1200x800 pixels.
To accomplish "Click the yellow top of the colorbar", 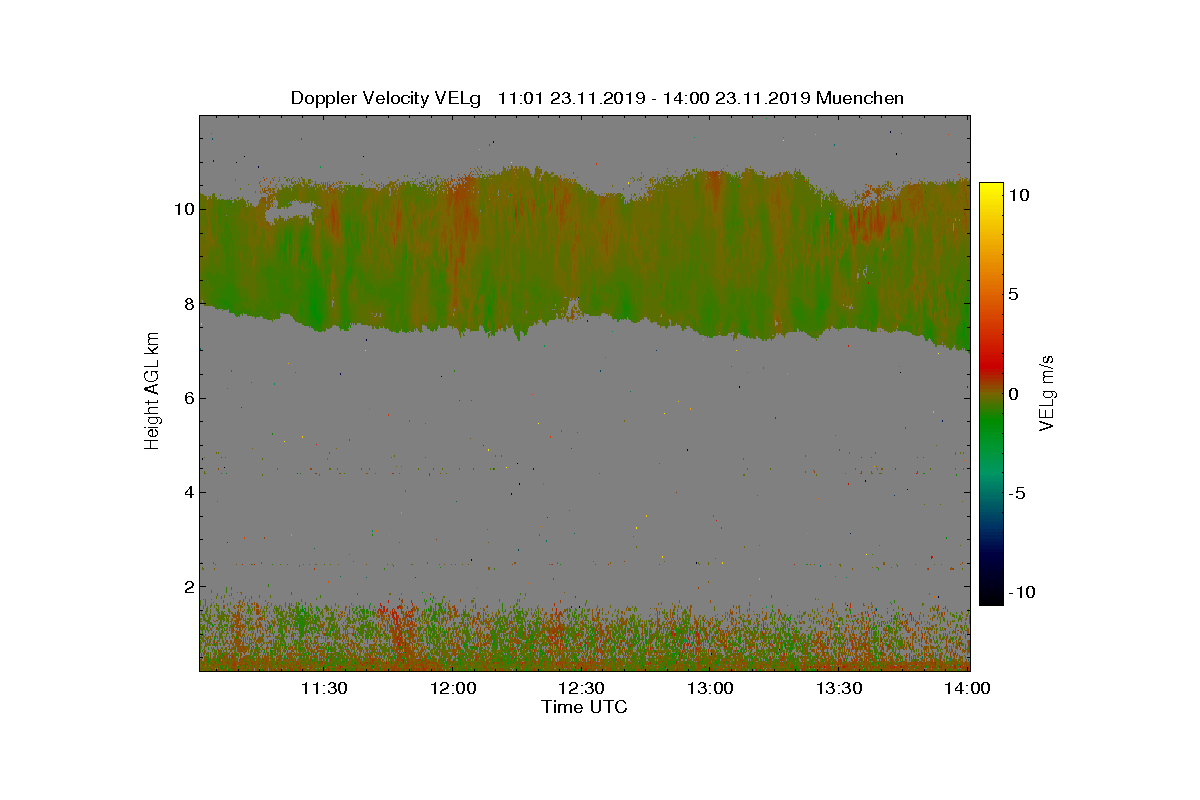I will [990, 190].
